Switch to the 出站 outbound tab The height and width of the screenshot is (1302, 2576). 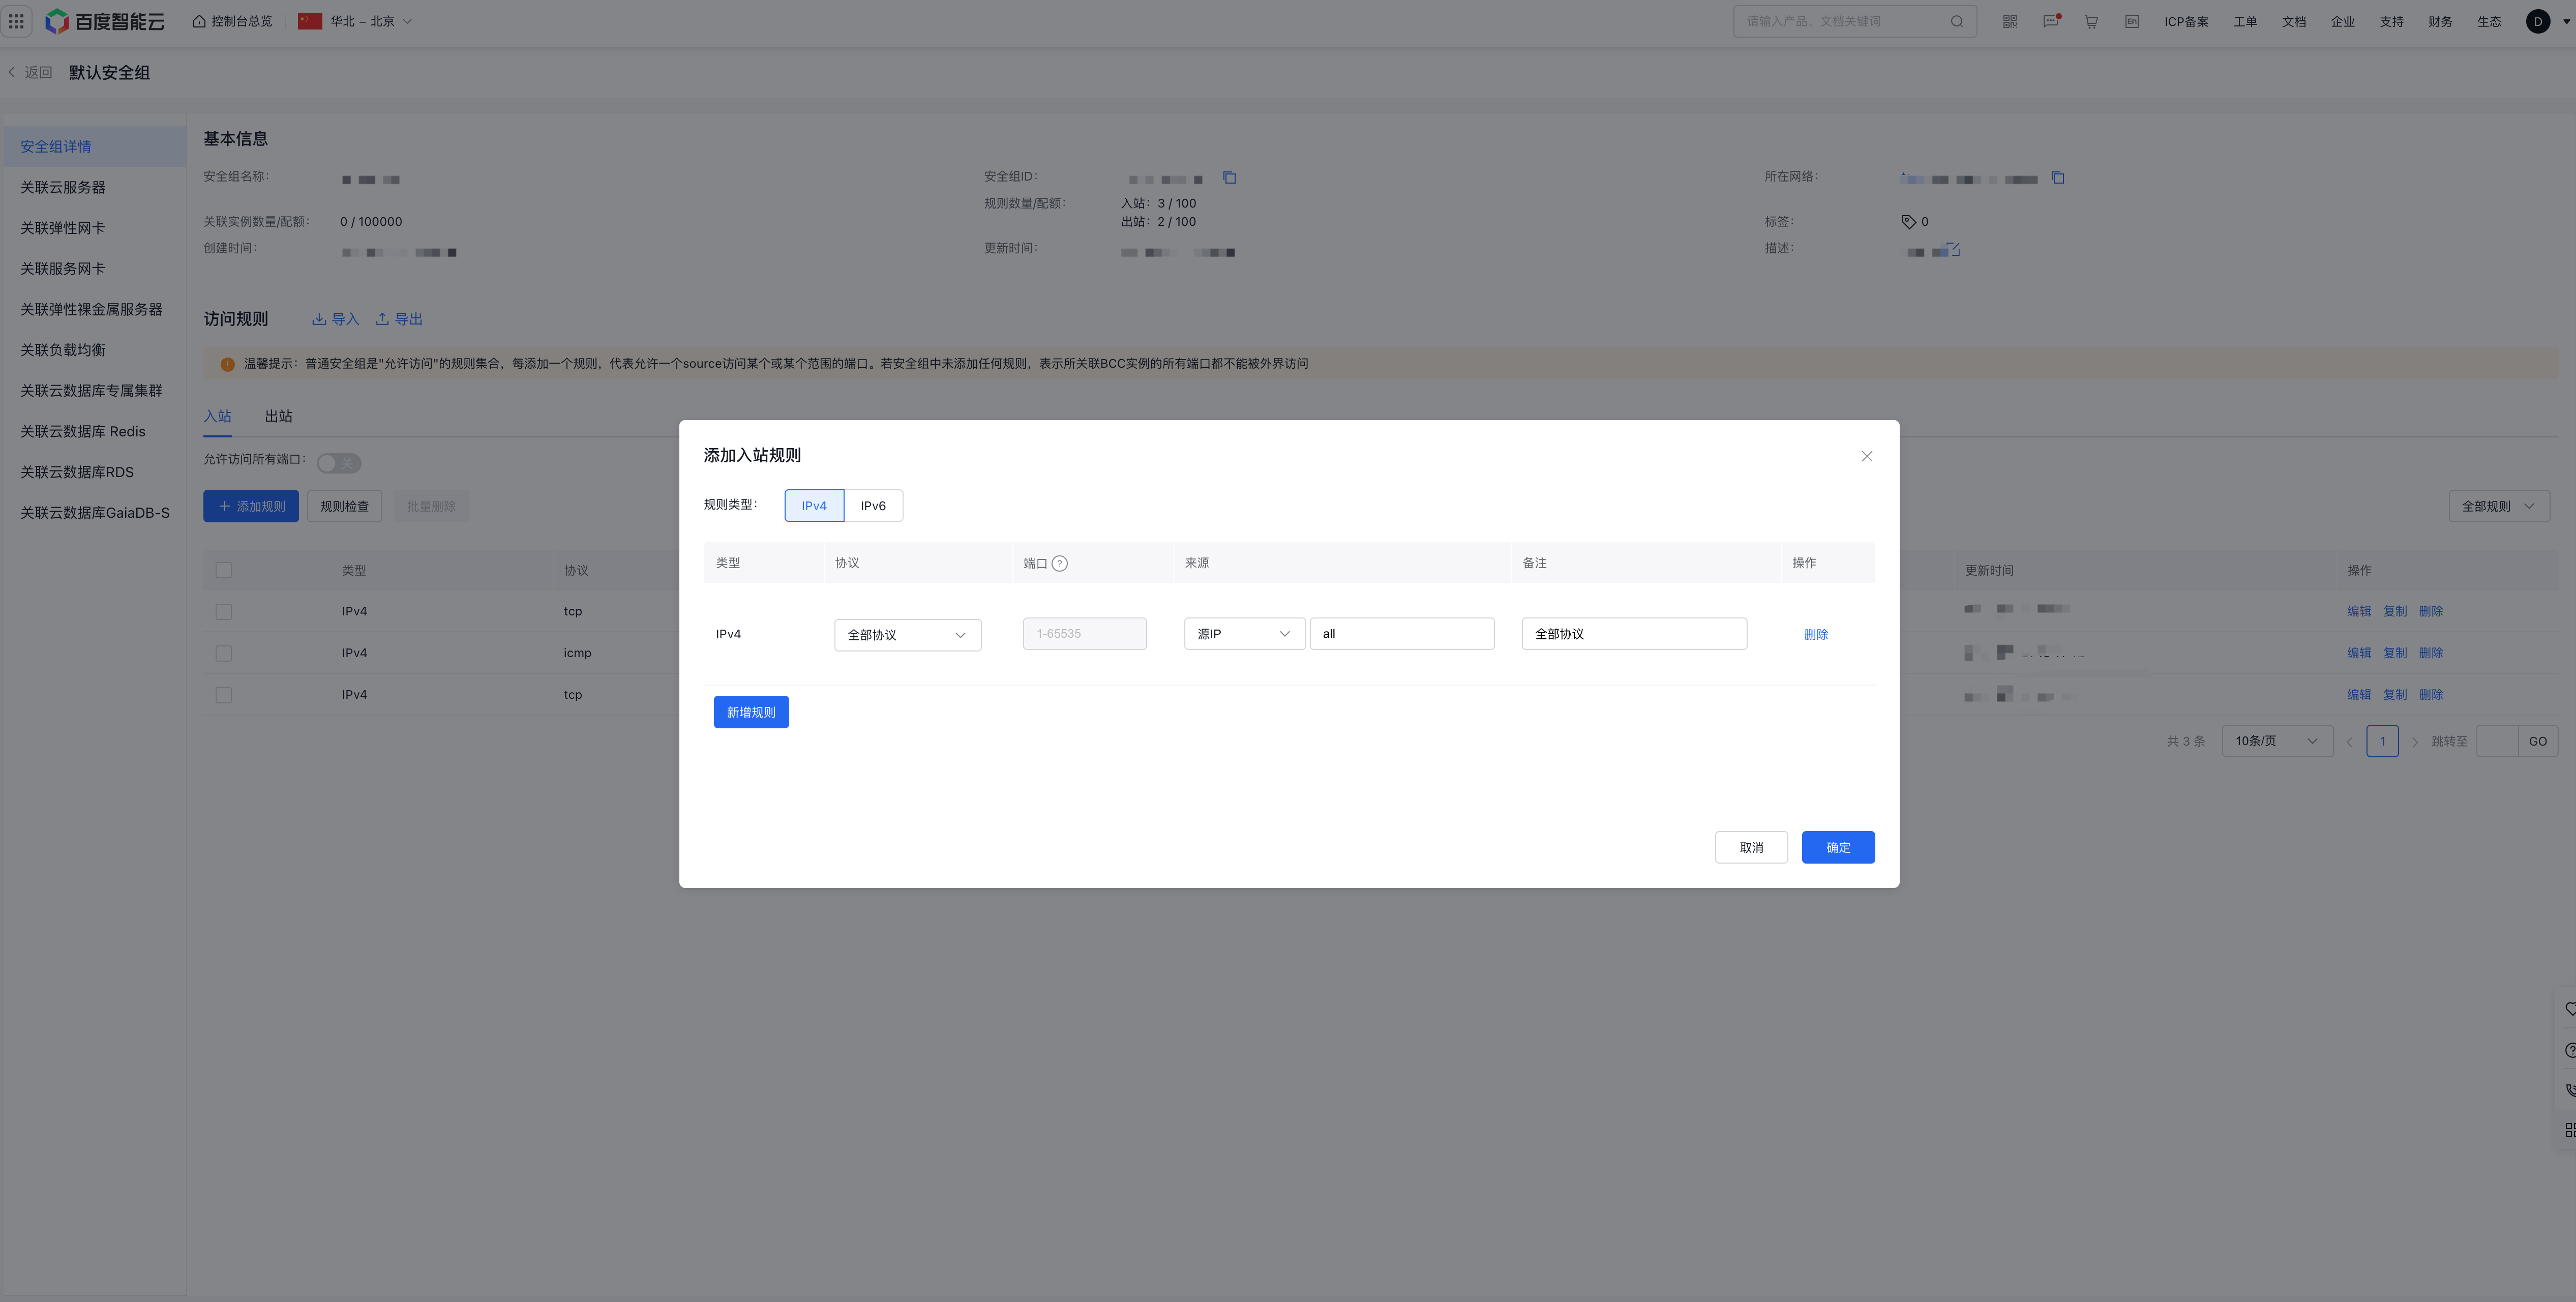pyautogui.click(x=278, y=416)
